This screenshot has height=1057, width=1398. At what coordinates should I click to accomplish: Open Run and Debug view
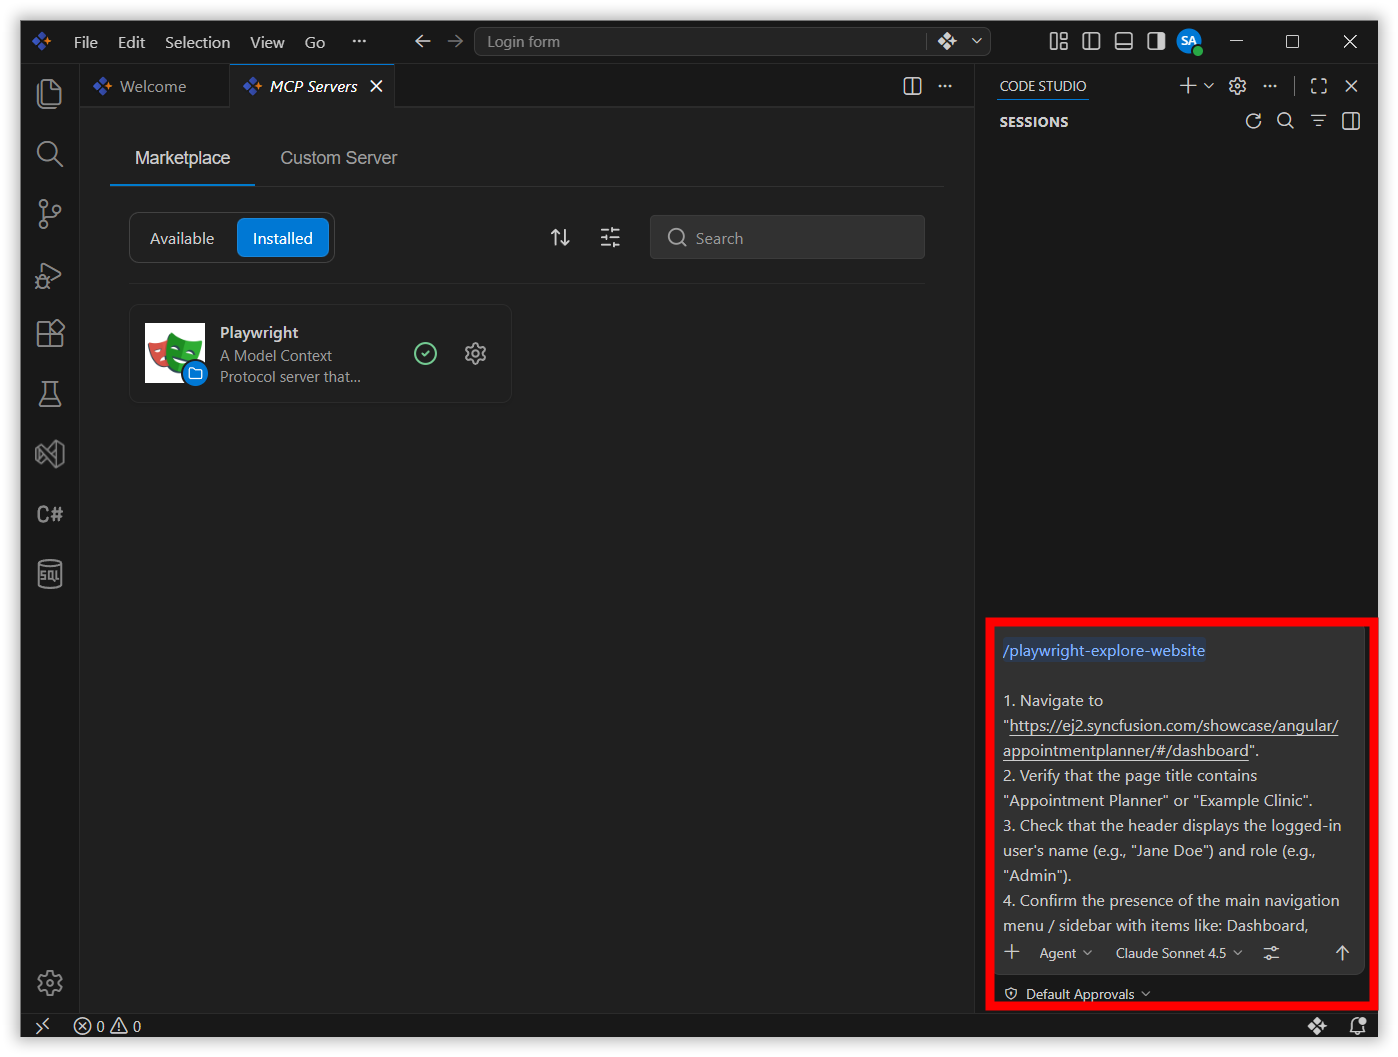(x=49, y=275)
